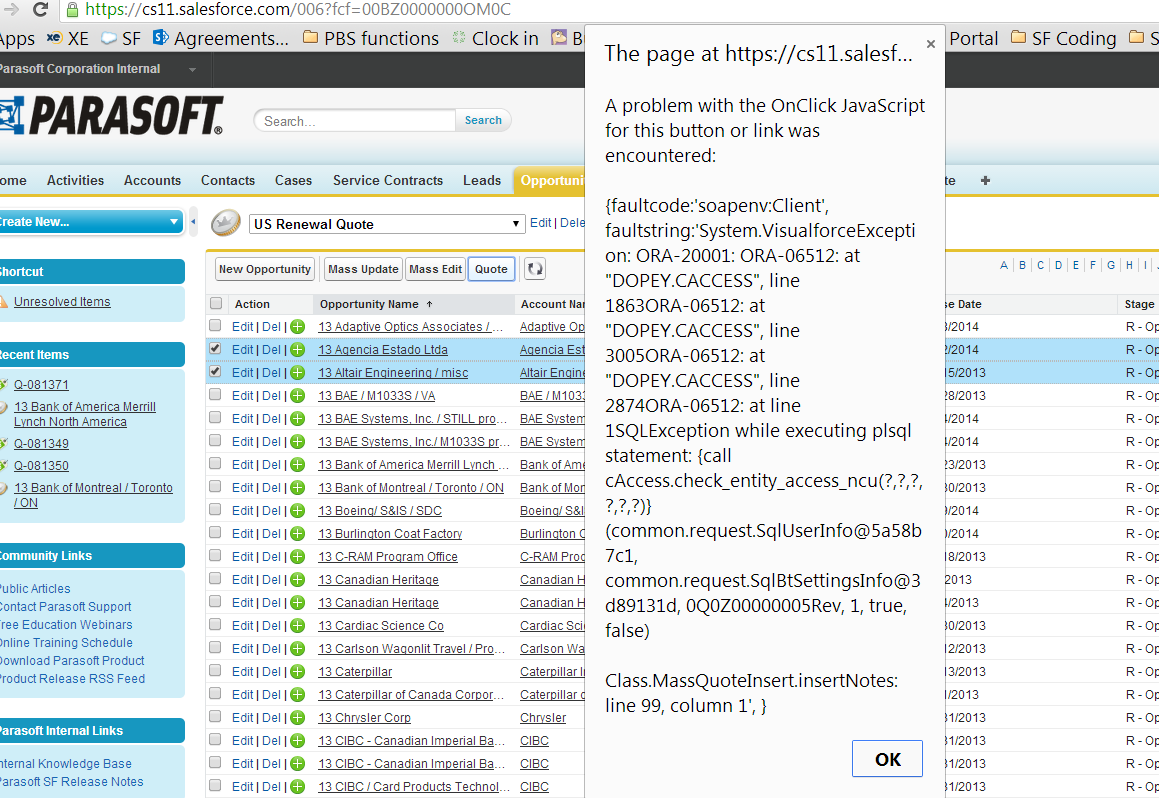Open the Unresolved Items shortcut
The width and height of the screenshot is (1159, 798).
62,301
